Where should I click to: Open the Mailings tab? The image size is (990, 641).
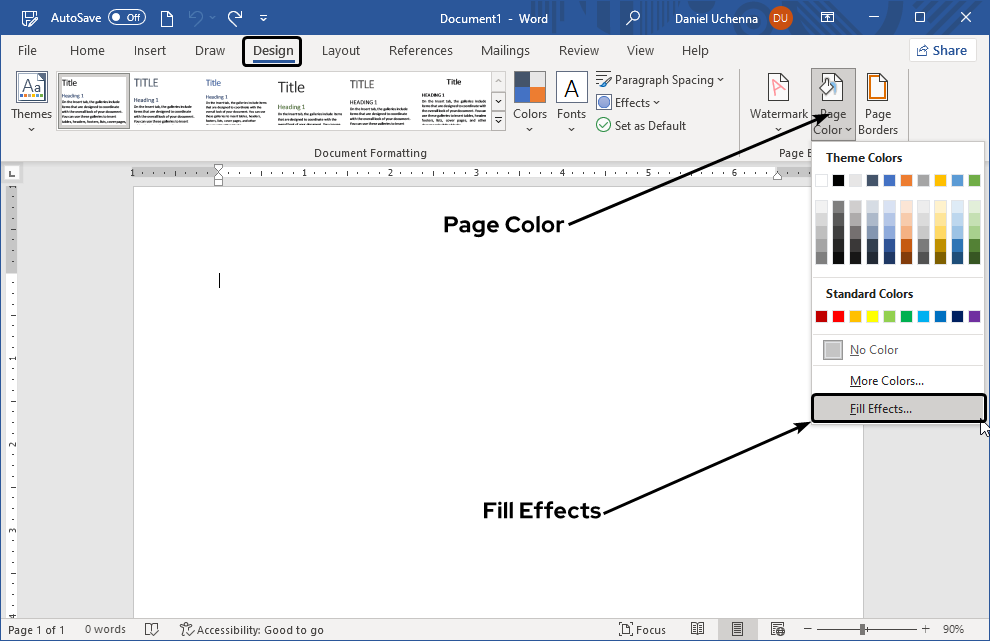tap(505, 50)
